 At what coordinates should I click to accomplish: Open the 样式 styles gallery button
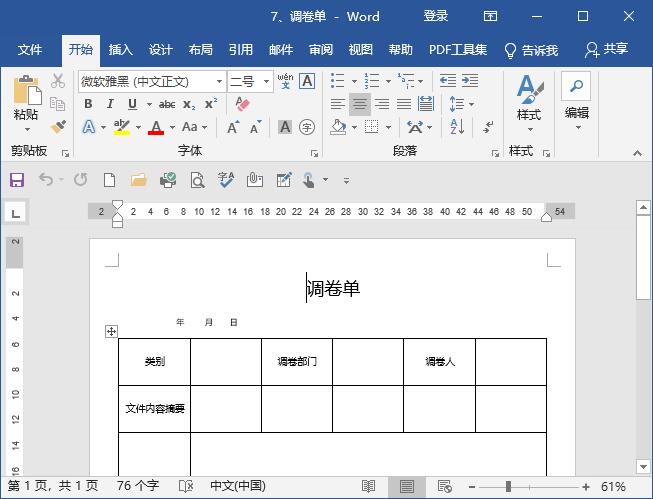[x=529, y=104]
